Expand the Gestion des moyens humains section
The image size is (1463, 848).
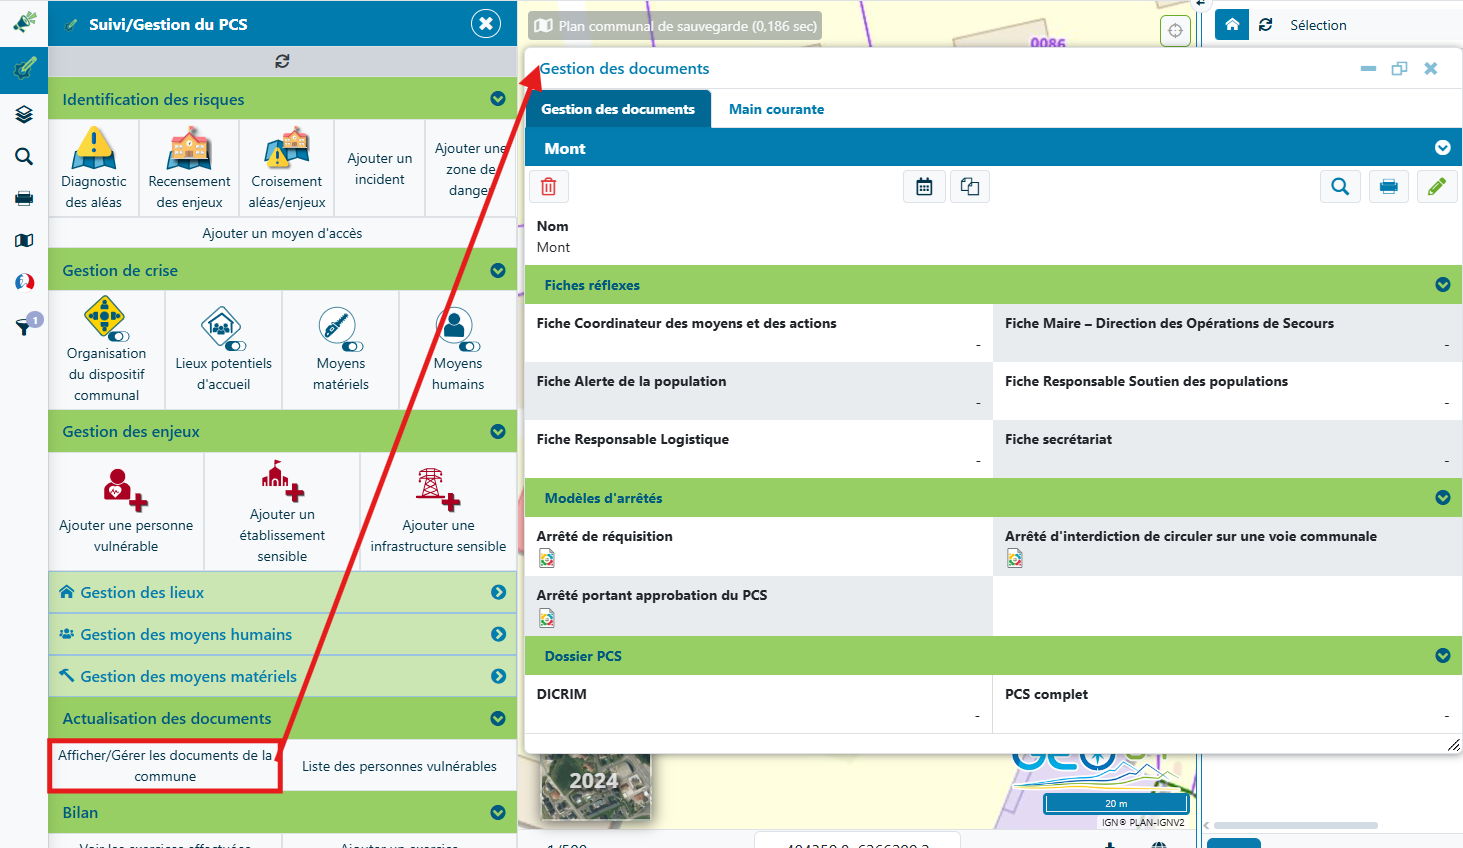pos(498,634)
